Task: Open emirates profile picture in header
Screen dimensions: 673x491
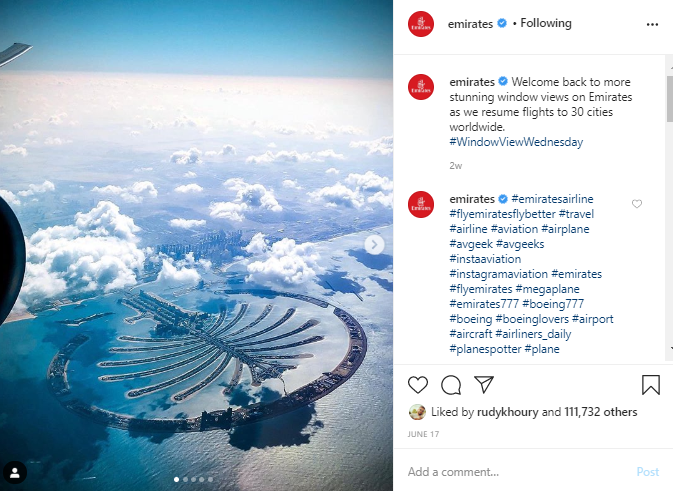Action: [x=421, y=24]
